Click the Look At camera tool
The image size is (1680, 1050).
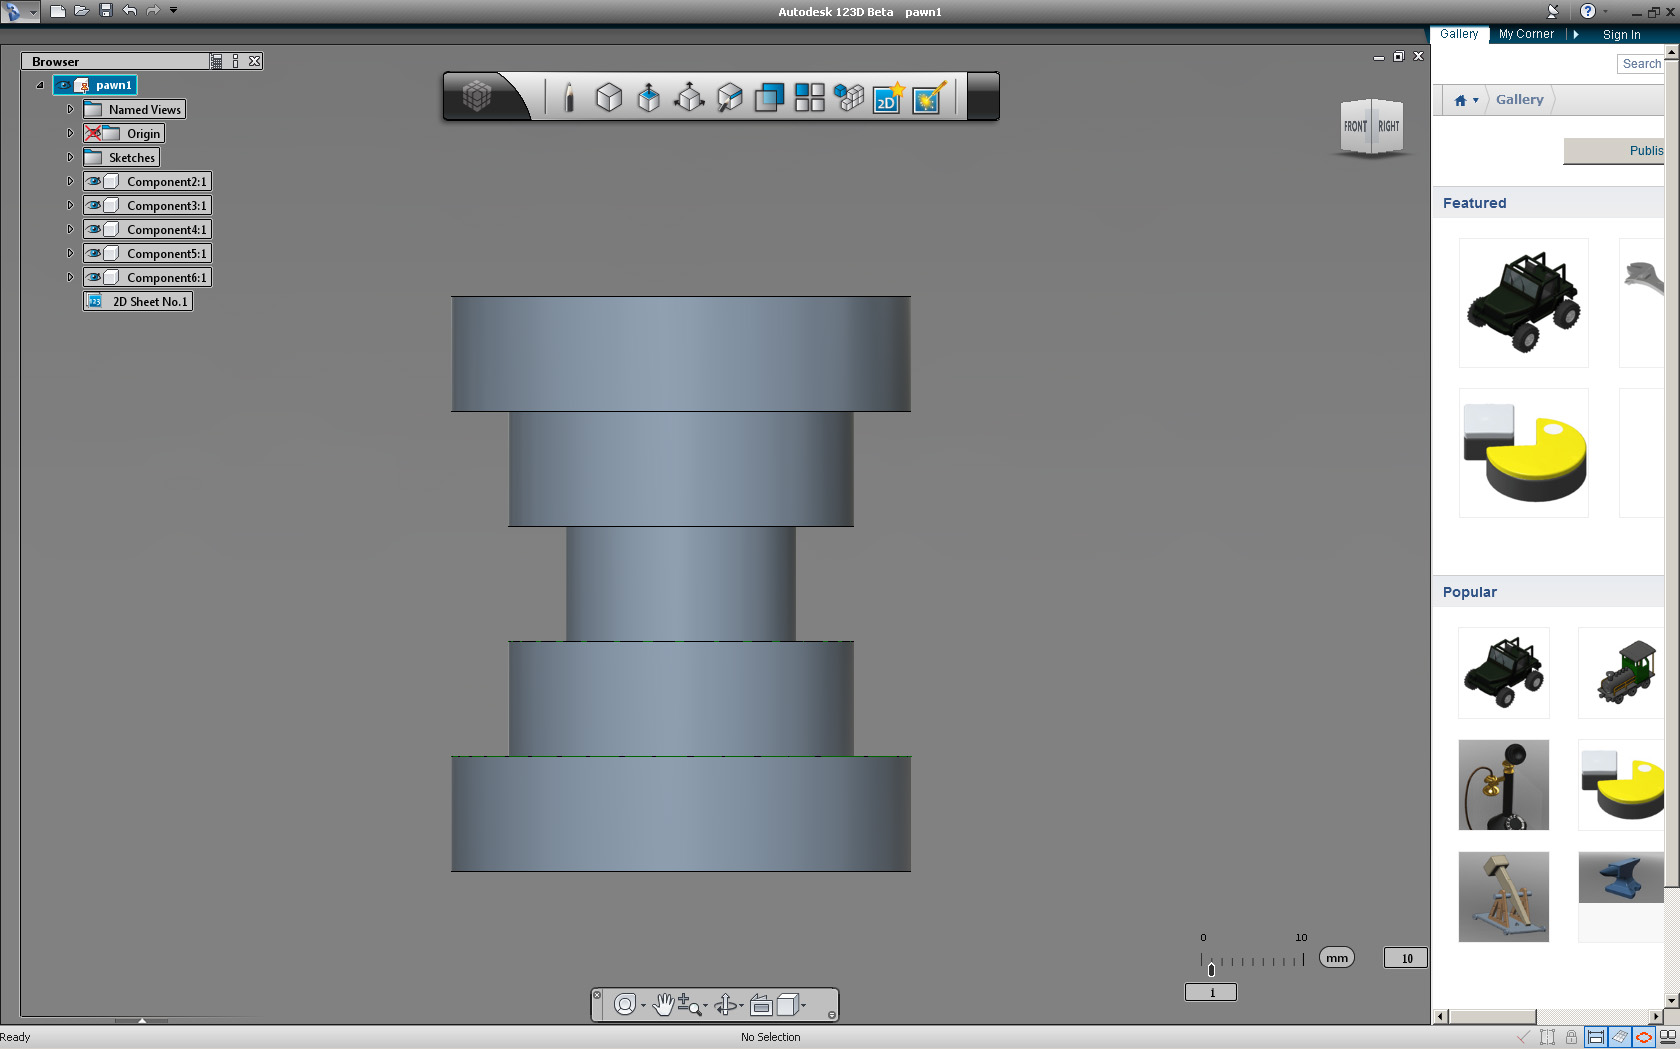[x=760, y=1005]
